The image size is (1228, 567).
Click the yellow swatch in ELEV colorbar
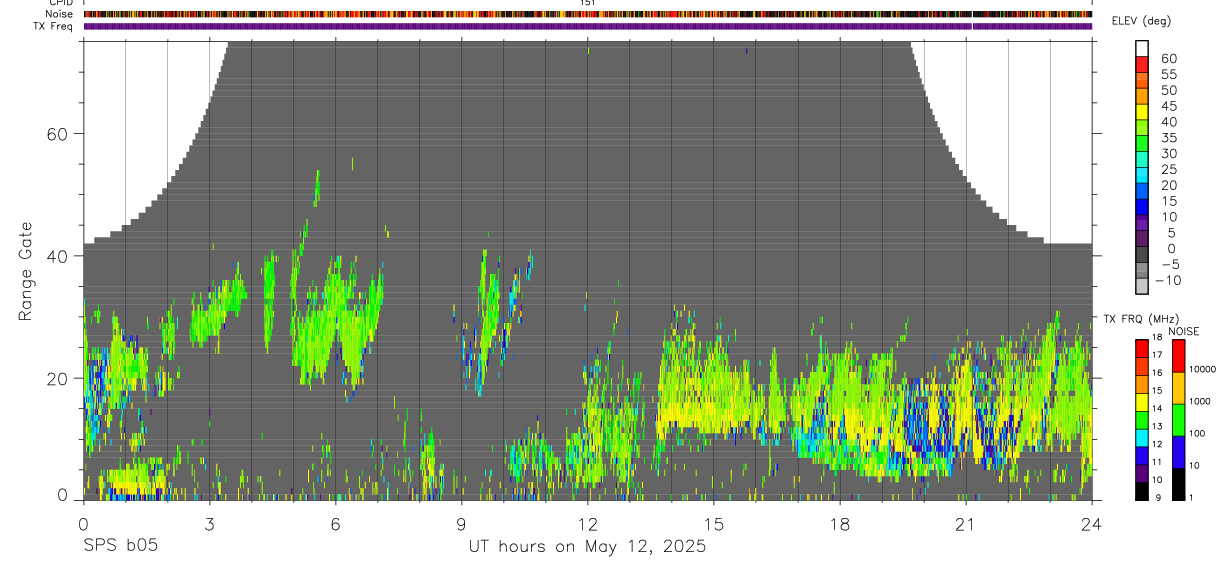[x=1142, y=111]
